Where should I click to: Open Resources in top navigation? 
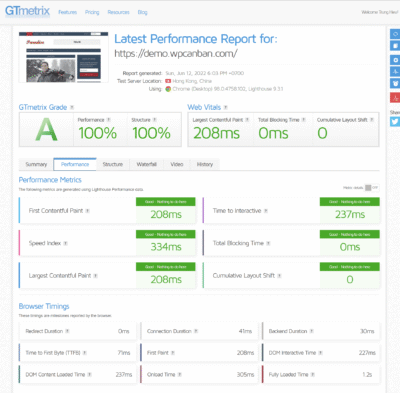coord(118,12)
